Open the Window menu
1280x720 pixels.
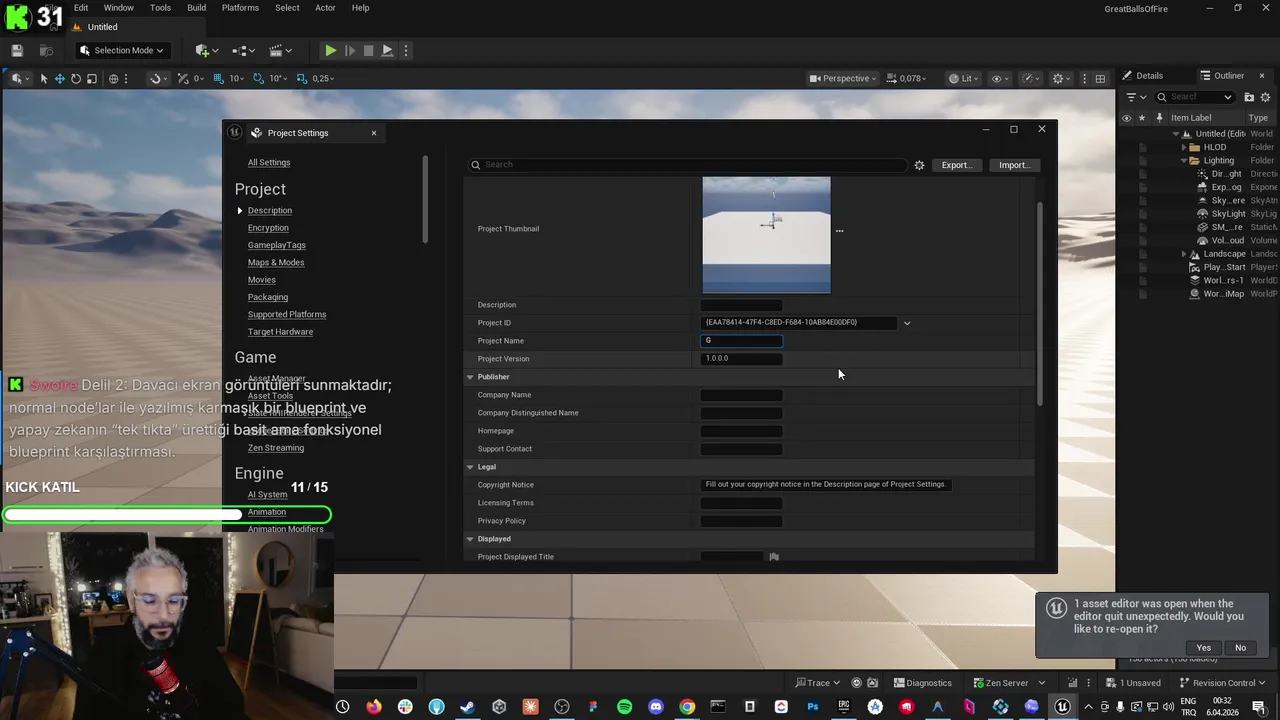(x=118, y=8)
